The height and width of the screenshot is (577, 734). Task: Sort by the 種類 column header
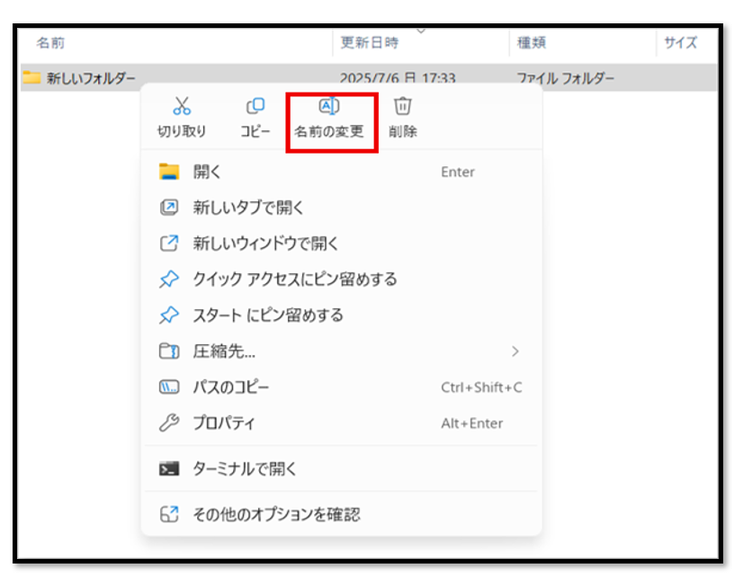click(x=531, y=43)
